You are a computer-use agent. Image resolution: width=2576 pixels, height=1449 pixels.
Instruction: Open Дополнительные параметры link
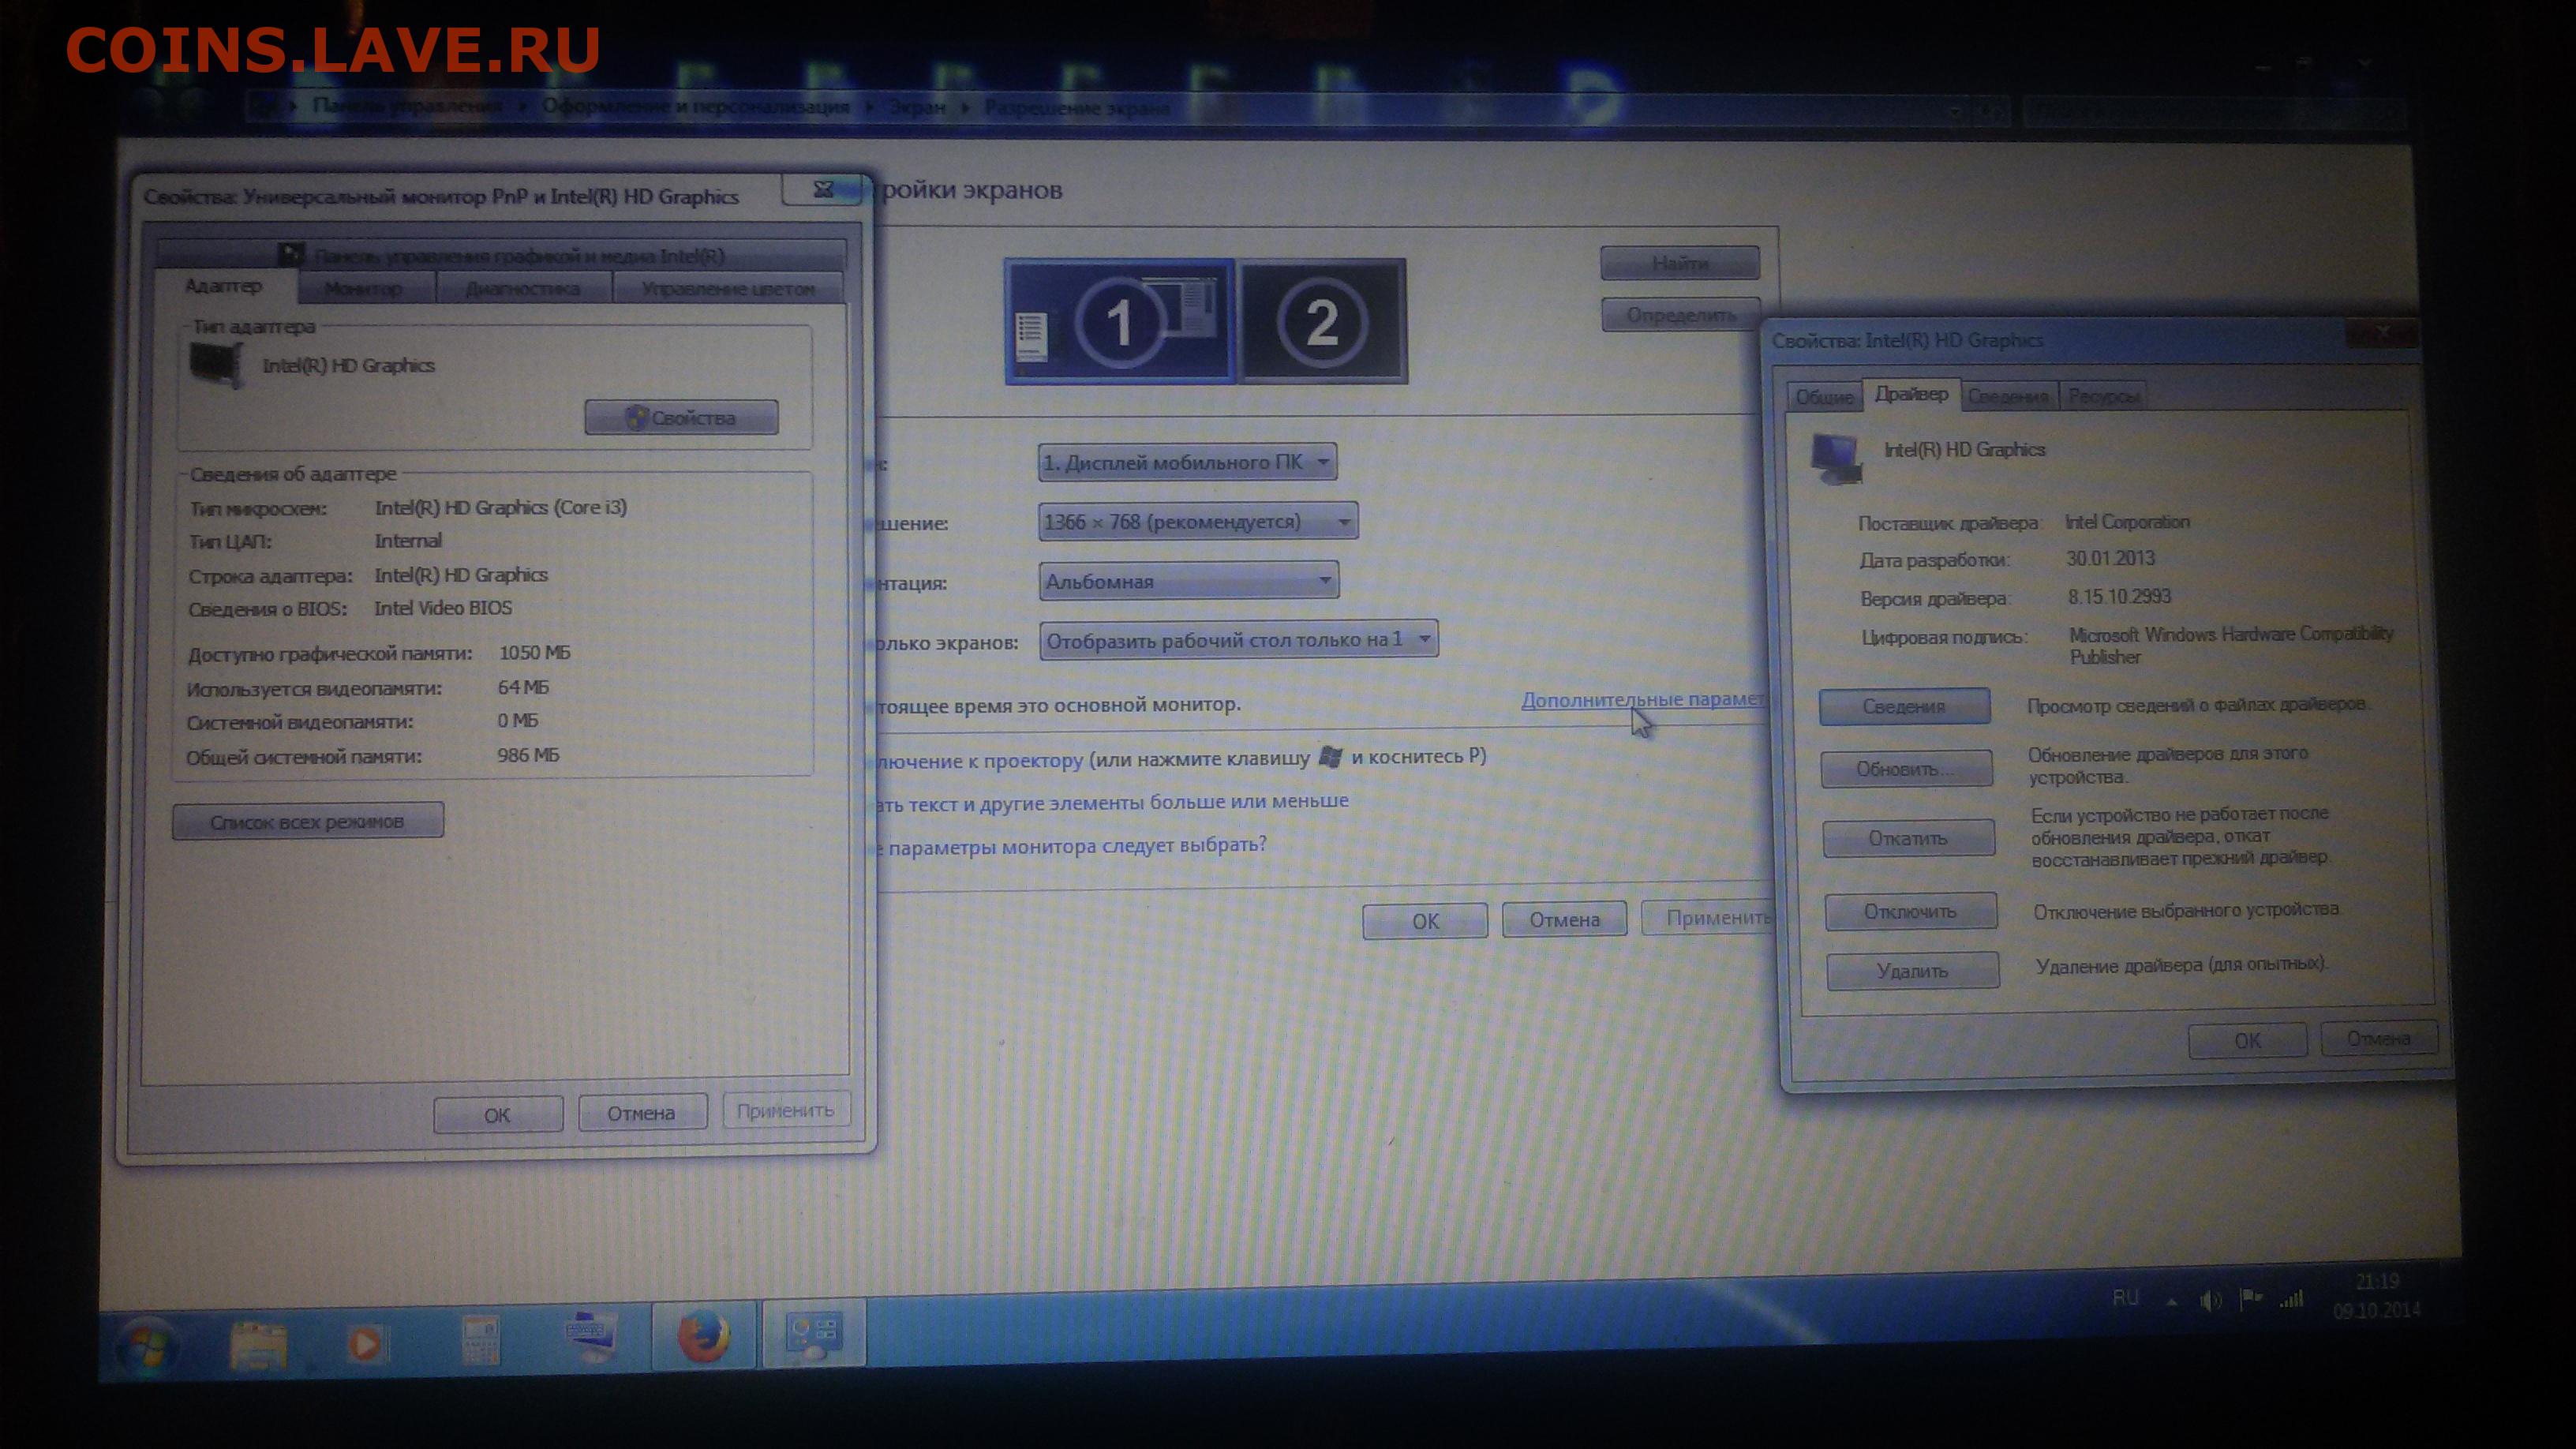(x=1642, y=700)
